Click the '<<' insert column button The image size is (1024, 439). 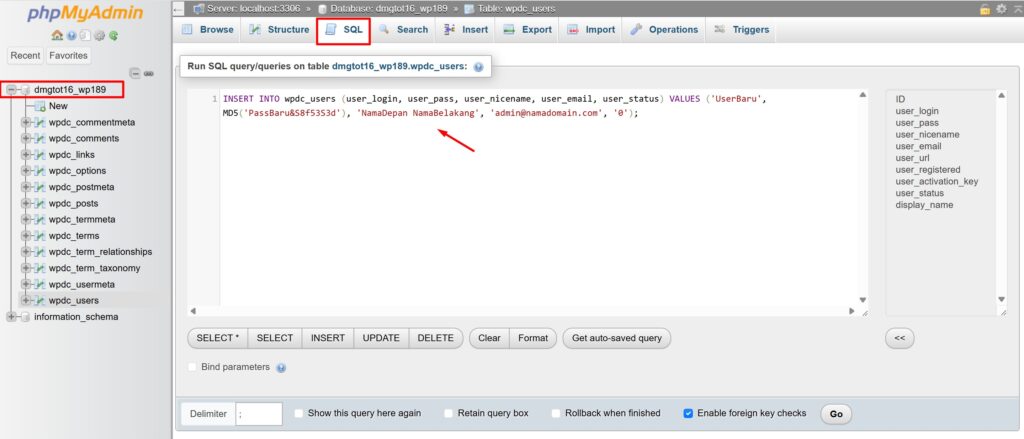tap(899, 338)
